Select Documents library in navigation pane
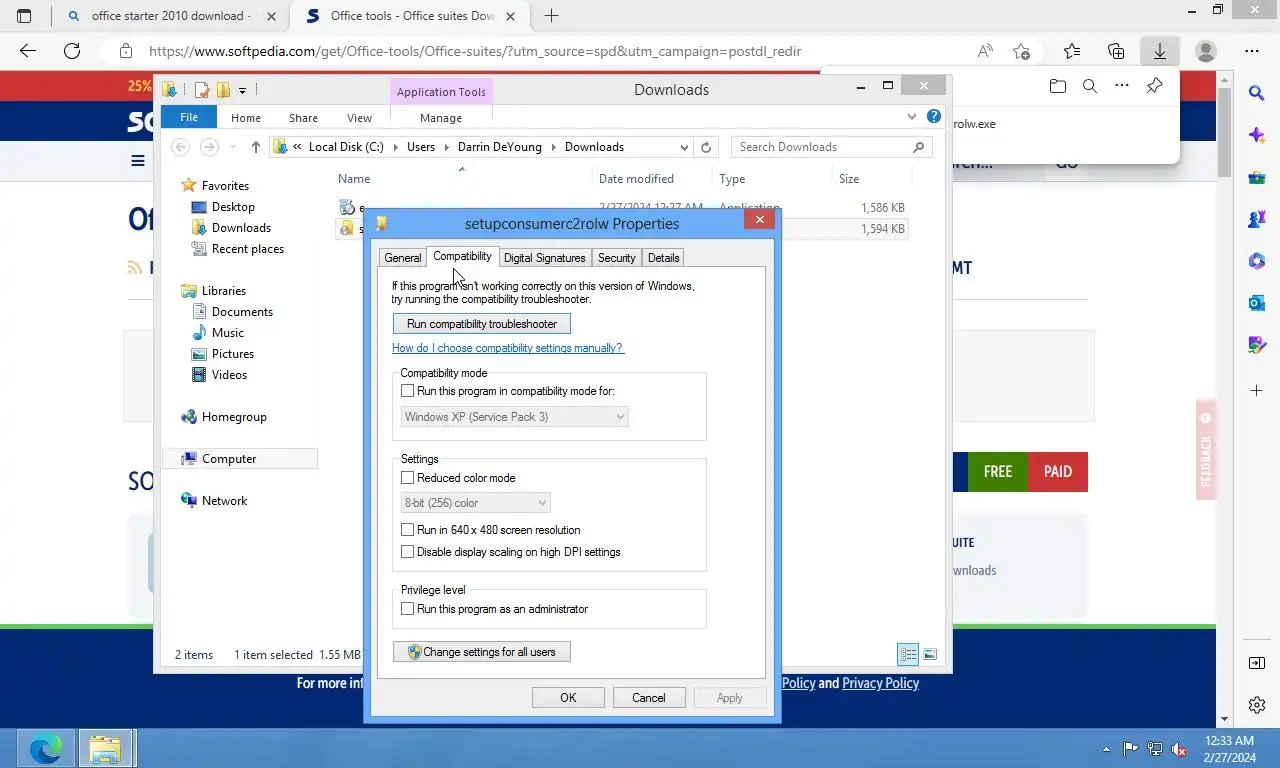 242,312
